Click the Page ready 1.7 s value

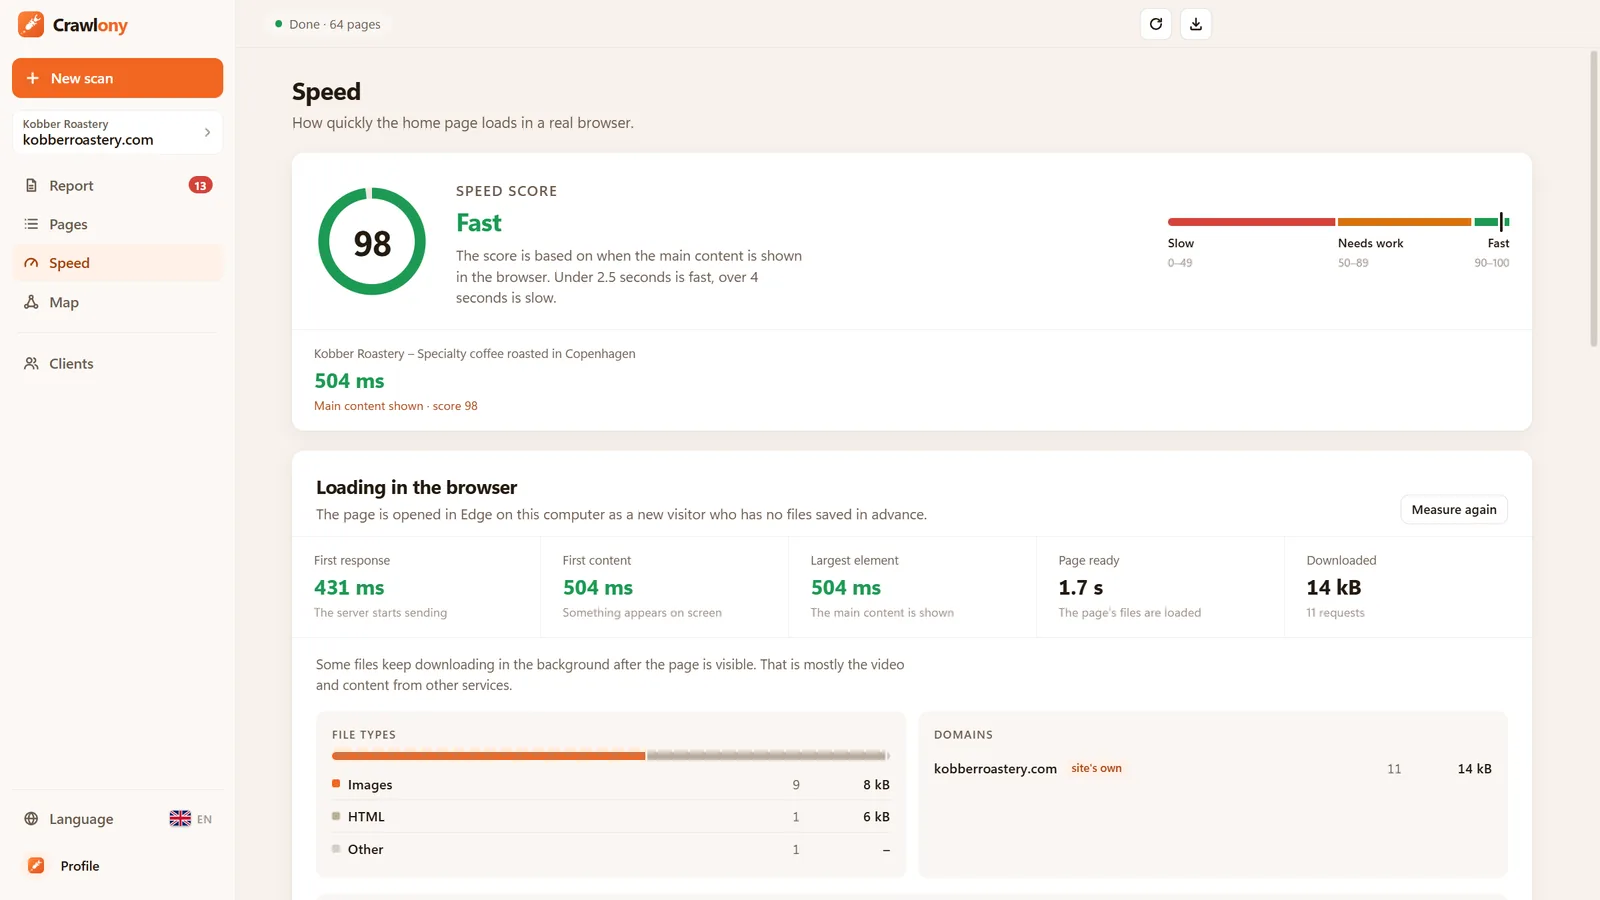pyautogui.click(x=1081, y=588)
